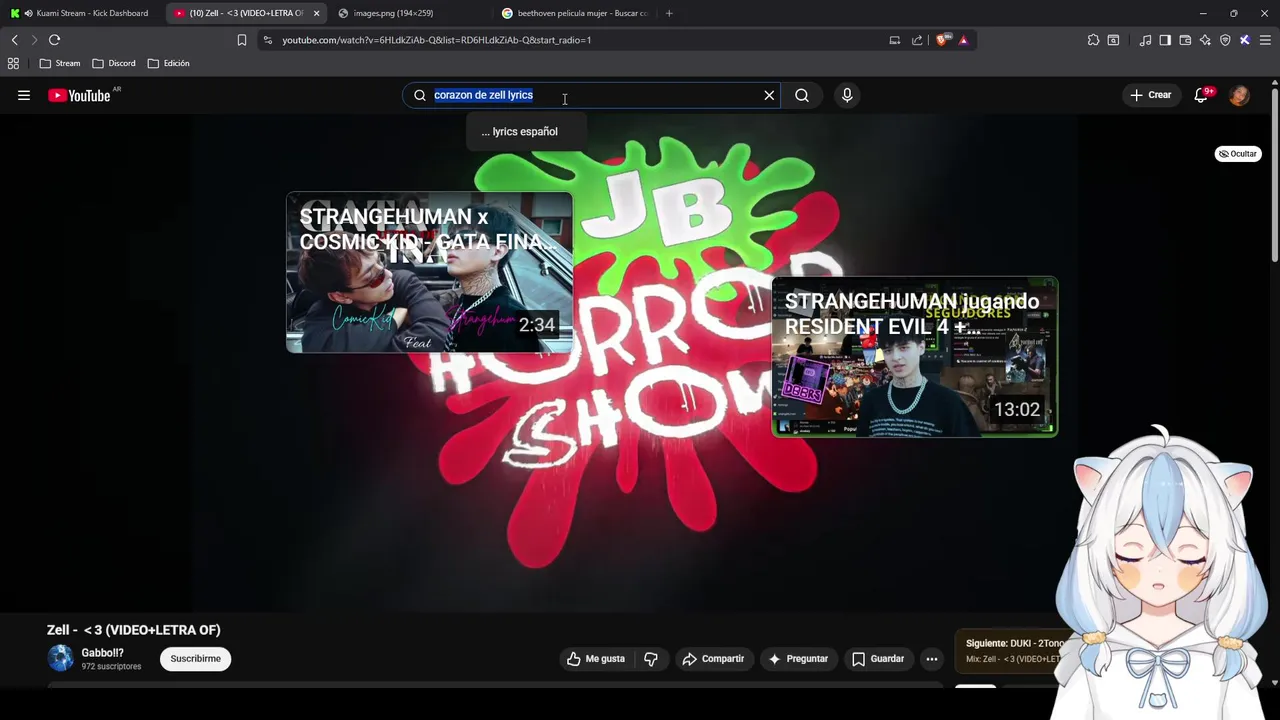Image resolution: width=1280 pixels, height=720 pixels.
Task: Open the Gabbo!!? channel avatar
Action: pos(61,658)
